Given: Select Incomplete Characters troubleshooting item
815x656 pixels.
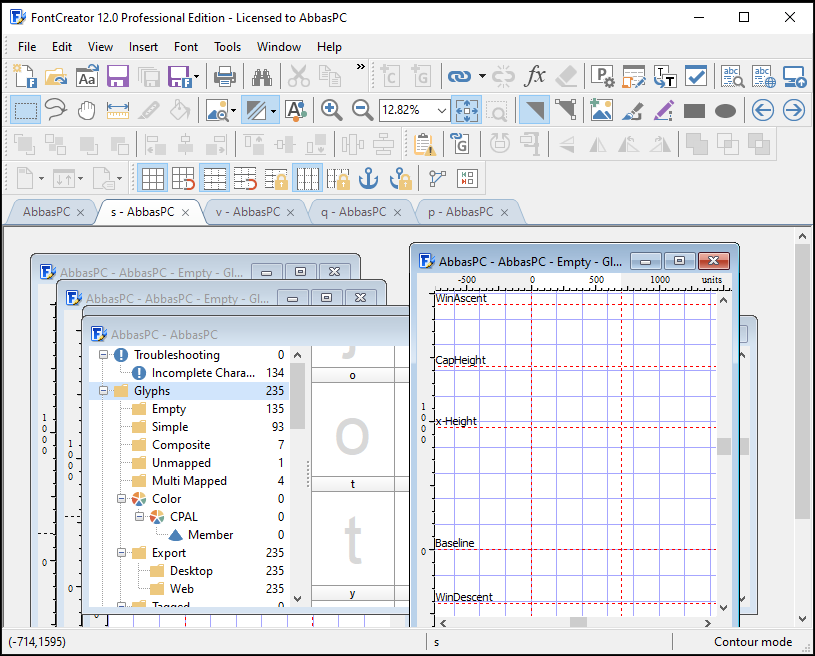Looking at the screenshot, I should 203,373.
